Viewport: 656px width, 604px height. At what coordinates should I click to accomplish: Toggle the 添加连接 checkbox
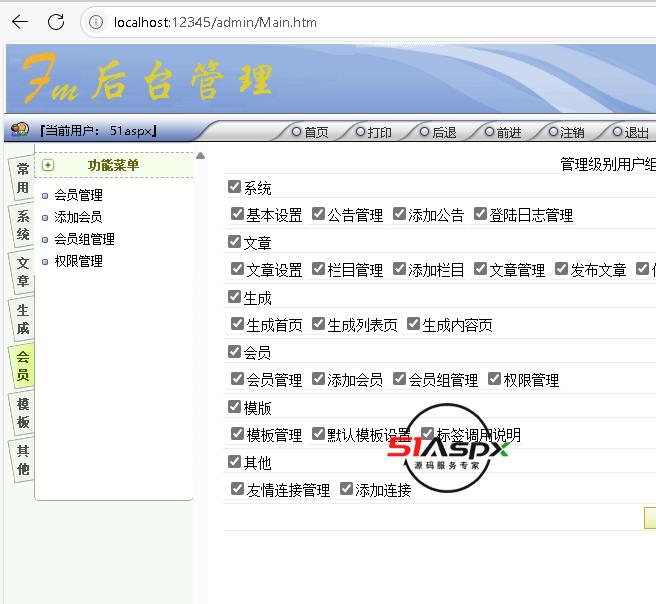(346, 488)
